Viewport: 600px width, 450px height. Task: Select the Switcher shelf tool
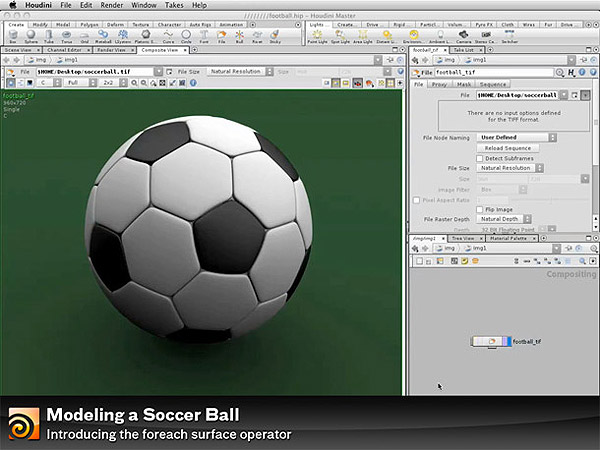coord(509,37)
